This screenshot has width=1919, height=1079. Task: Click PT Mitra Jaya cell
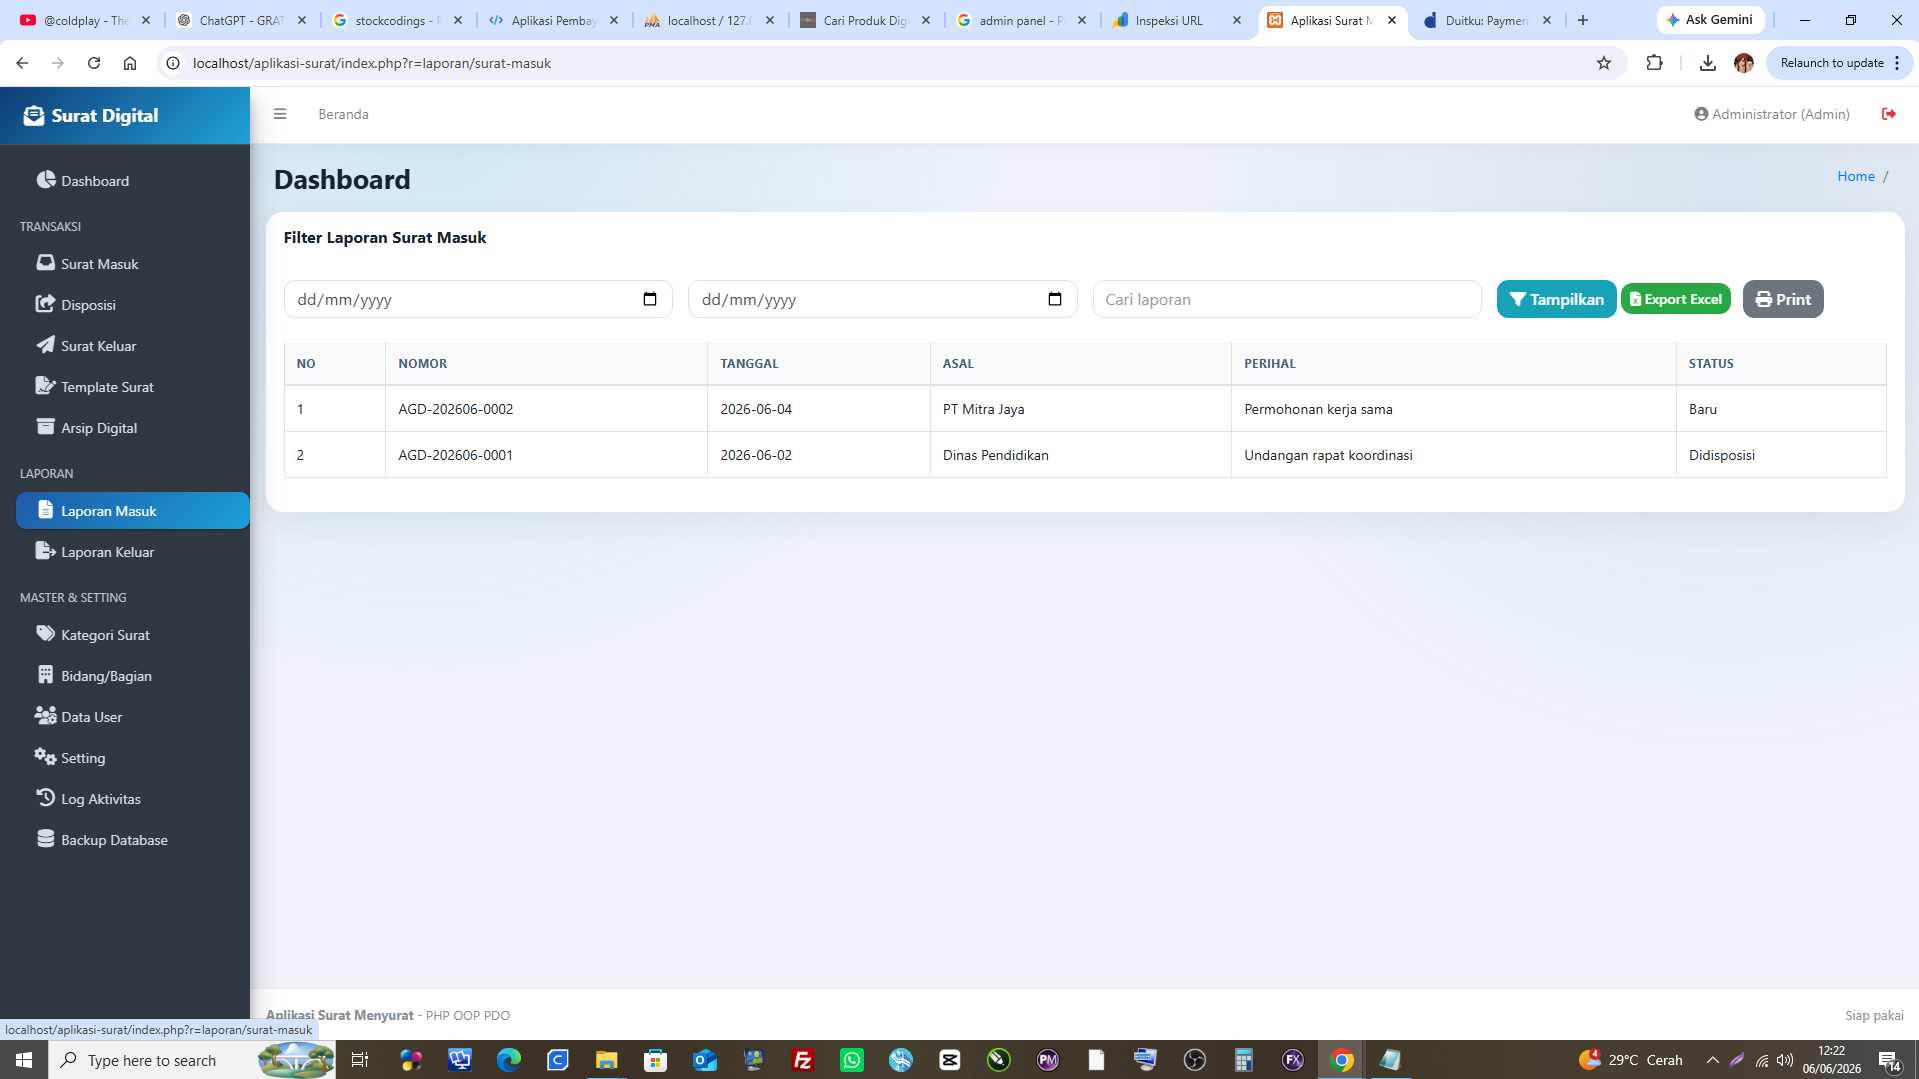coord(1080,409)
